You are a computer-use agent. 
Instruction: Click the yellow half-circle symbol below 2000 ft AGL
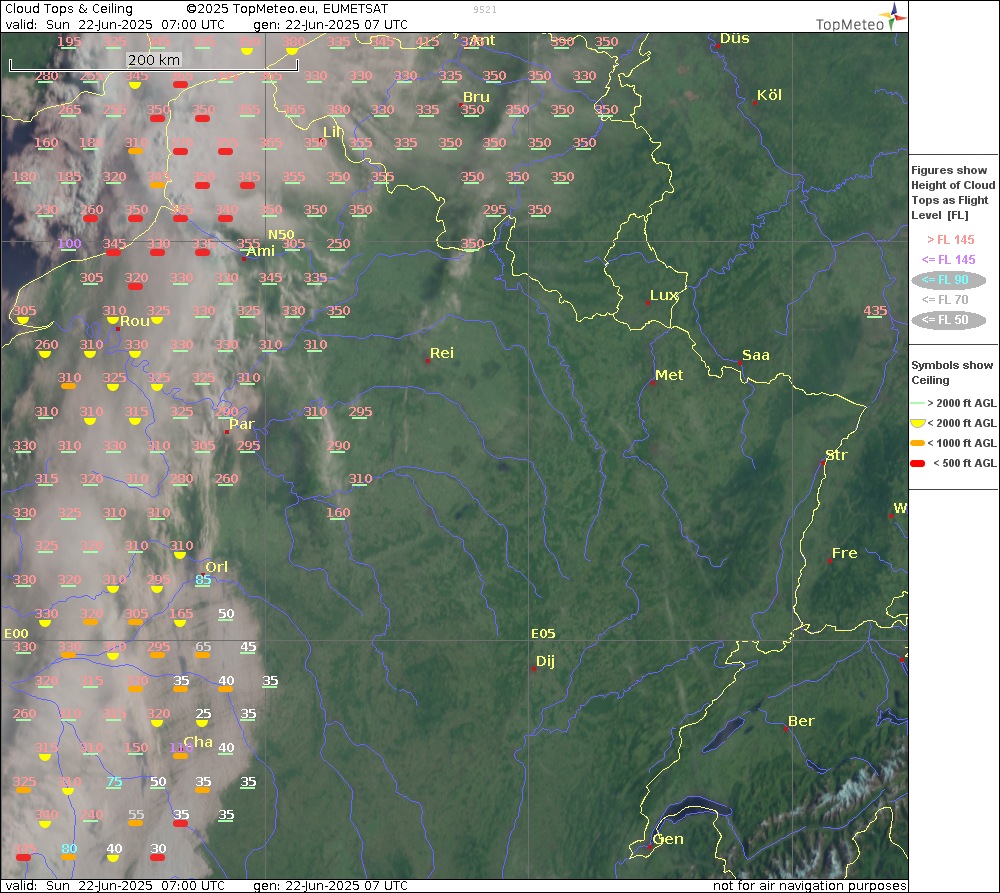click(918, 423)
